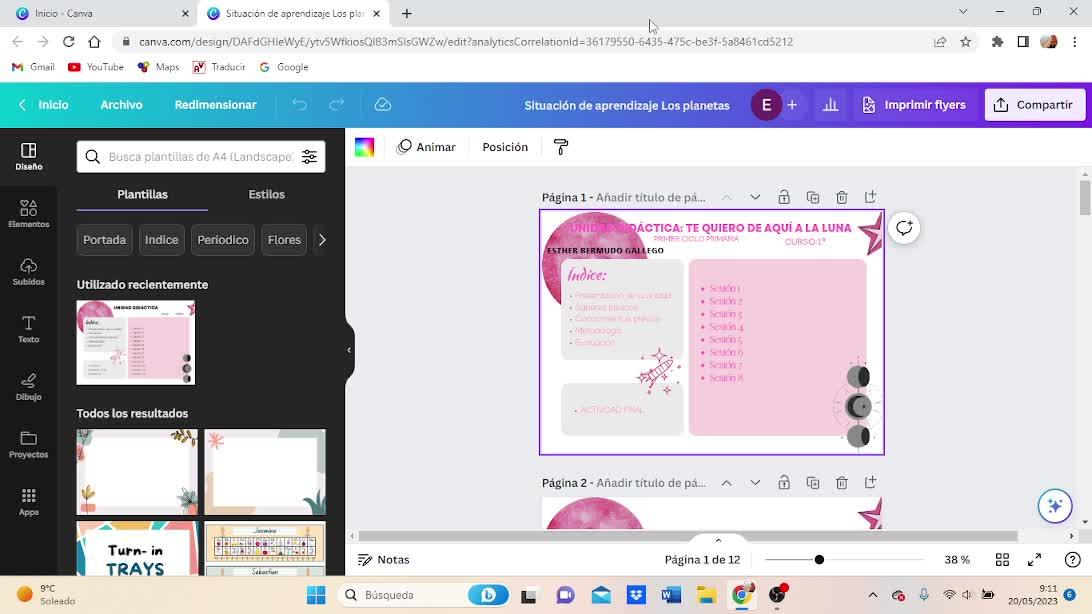
Task: Lock Página 1 with the padlock icon
Action: pos(784,197)
